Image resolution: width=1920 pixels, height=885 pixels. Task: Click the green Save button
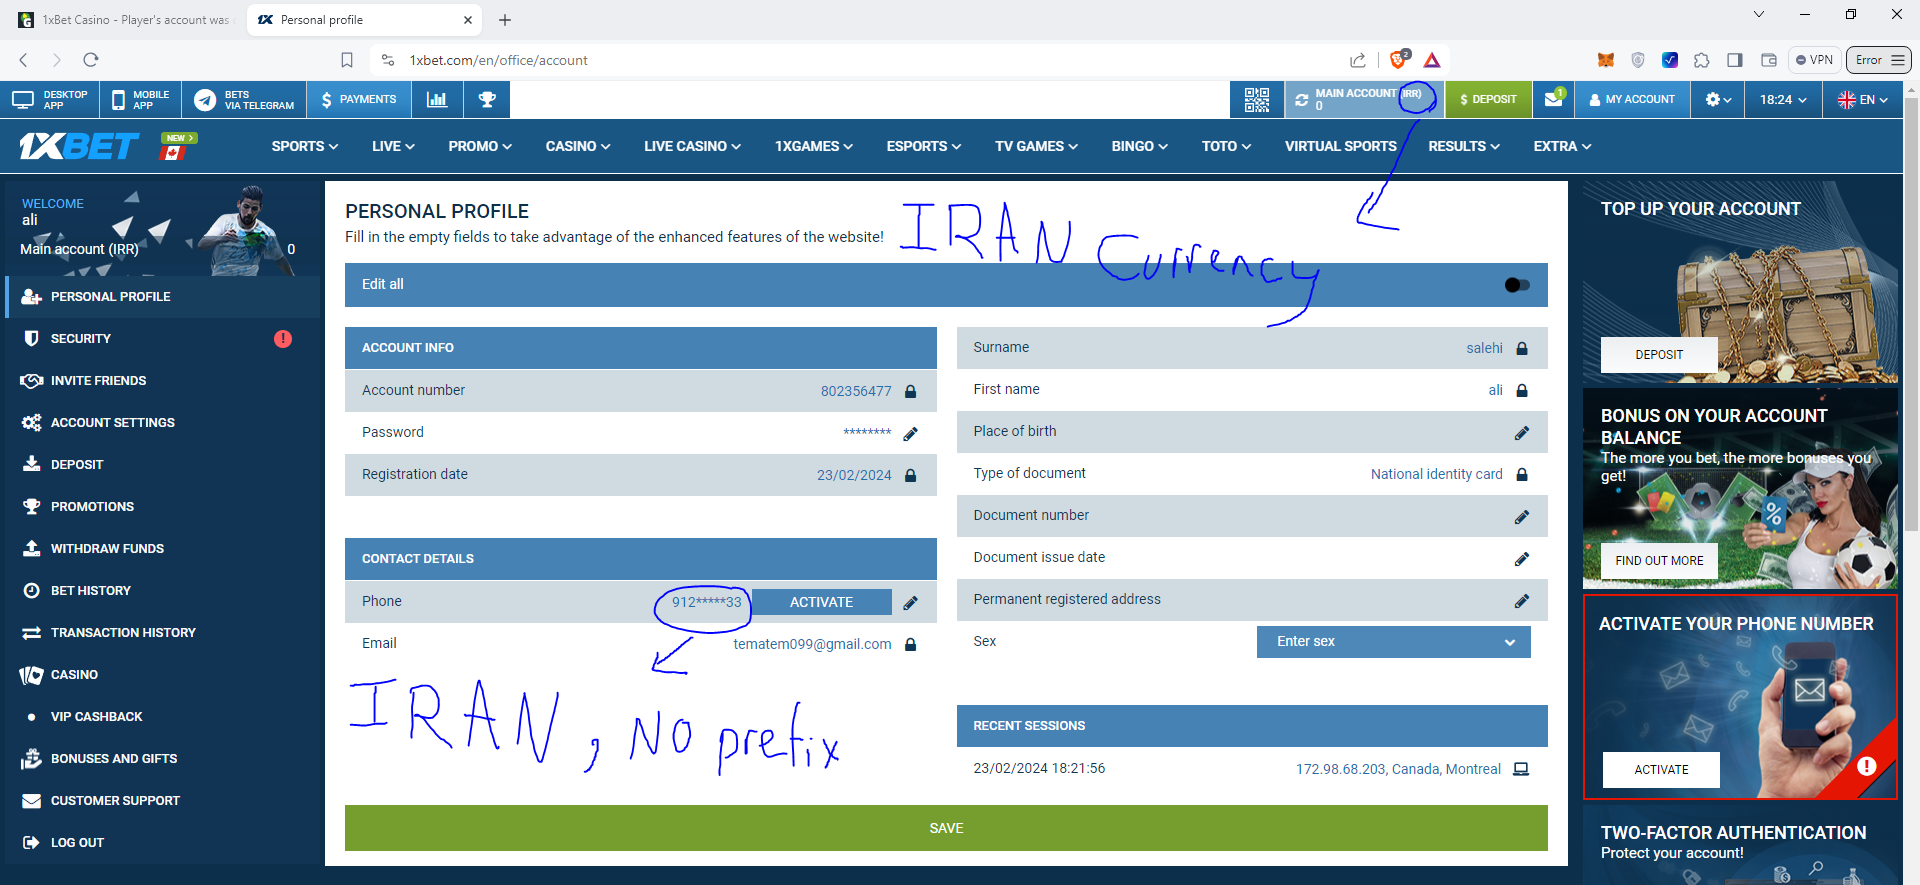click(x=946, y=828)
